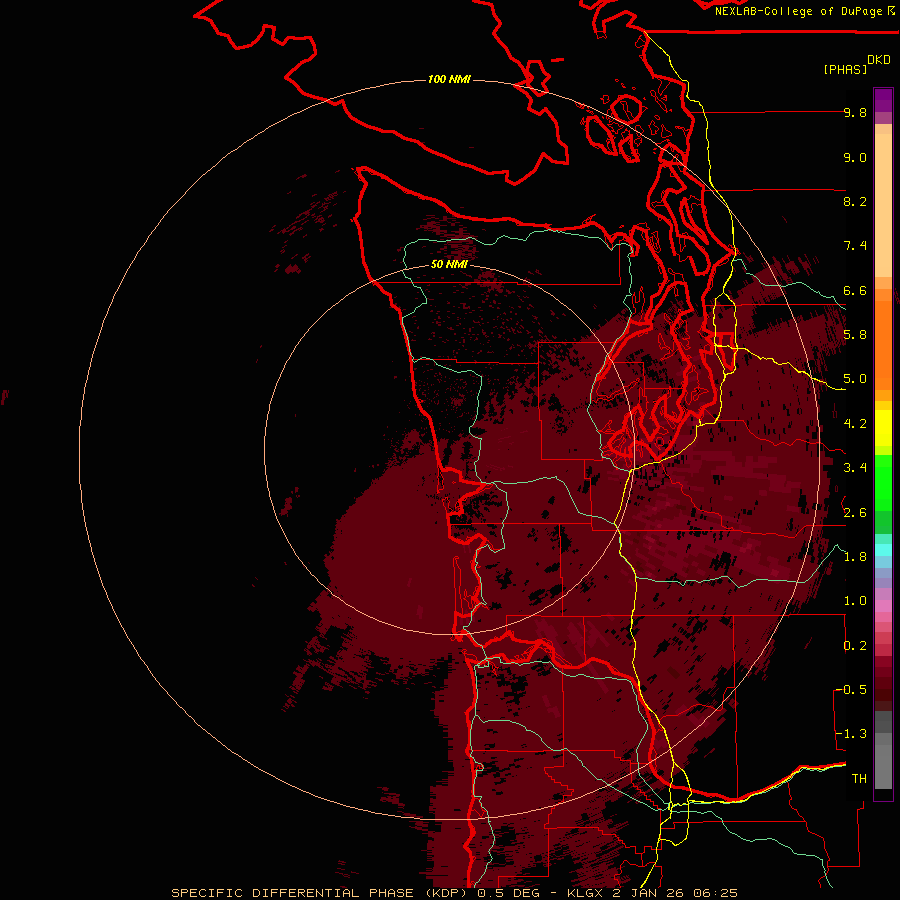Click the 0.2 scale value

coord(855,646)
